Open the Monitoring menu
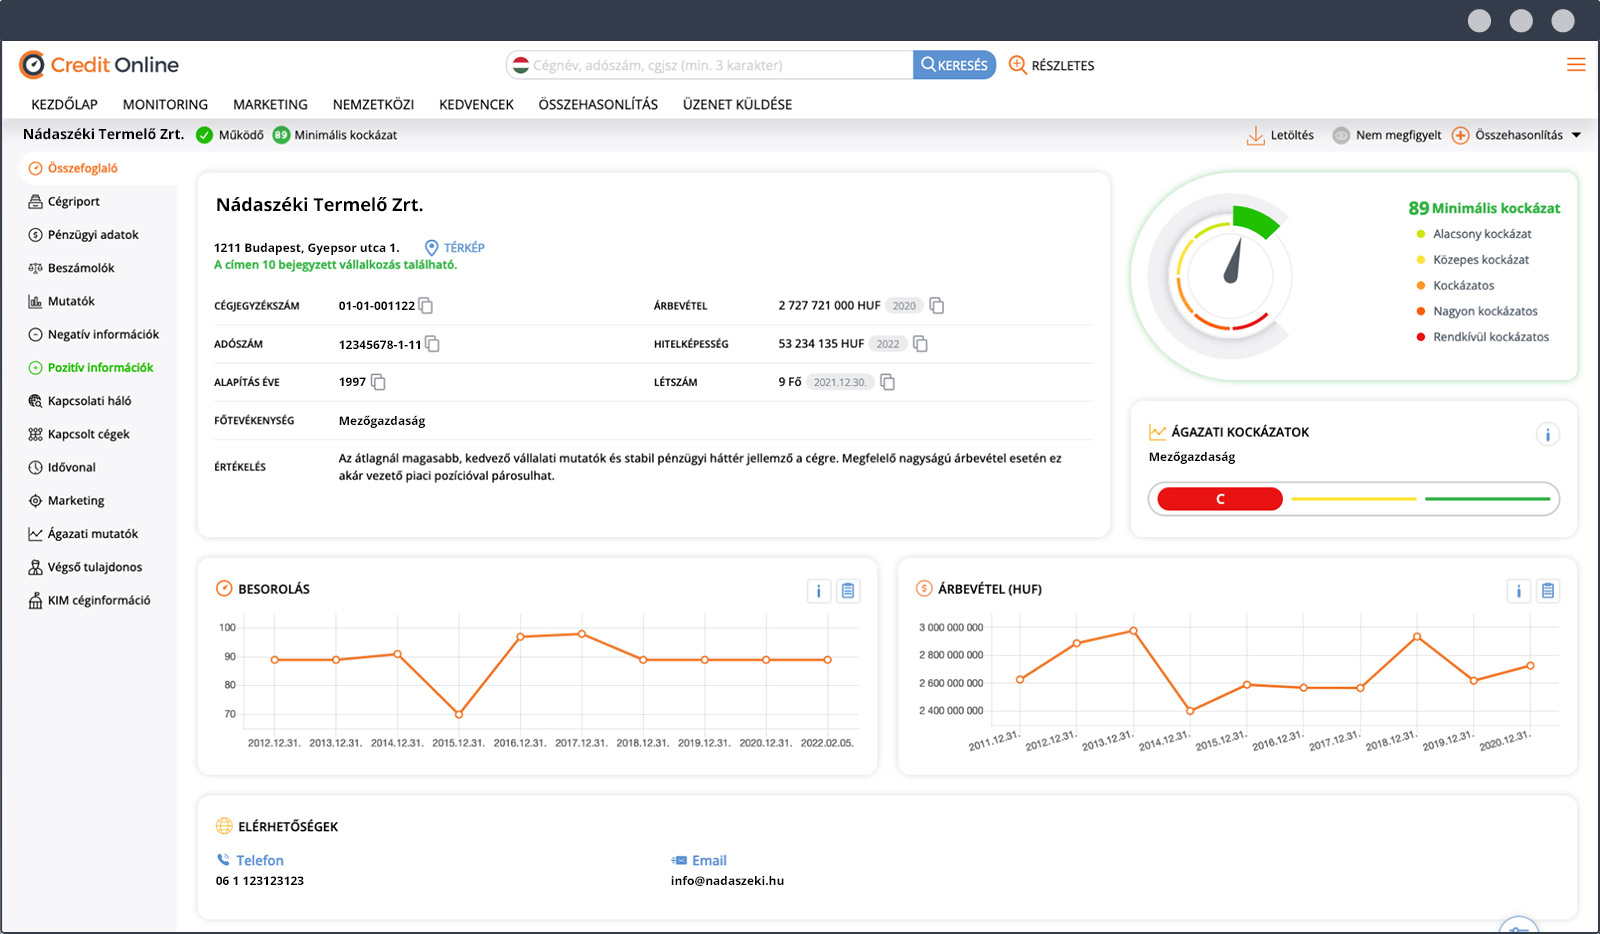The height and width of the screenshot is (934, 1600). (165, 104)
